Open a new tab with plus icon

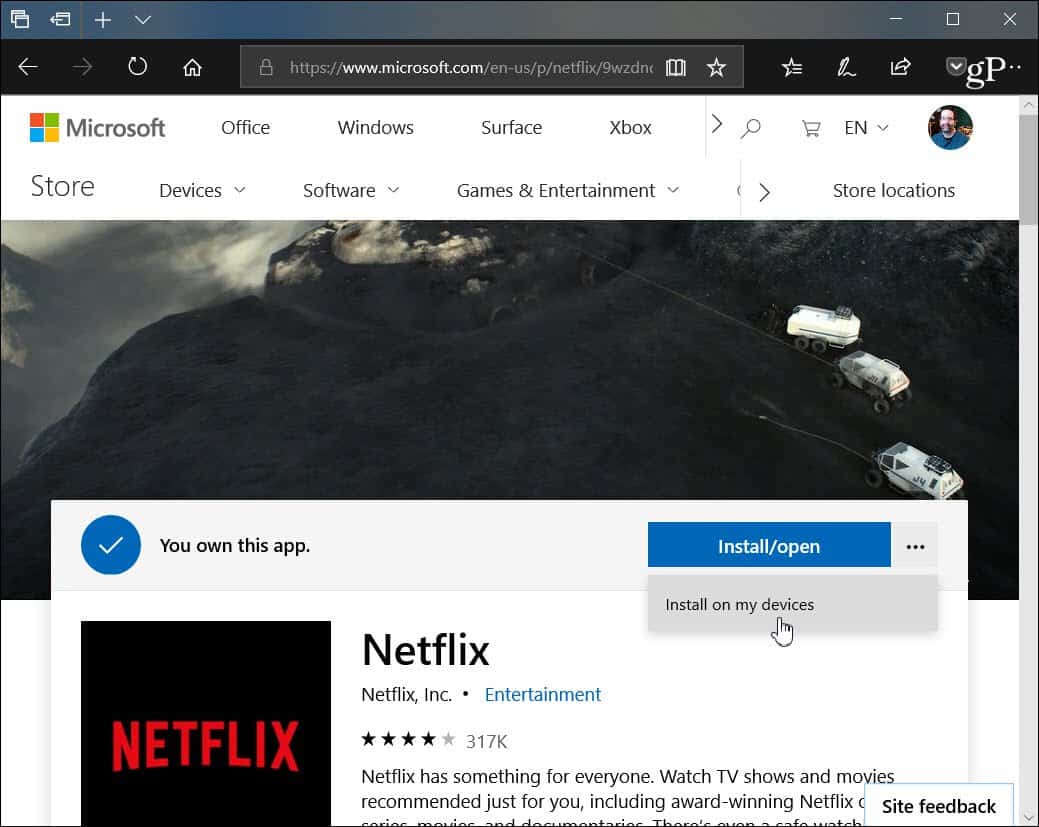(x=103, y=20)
